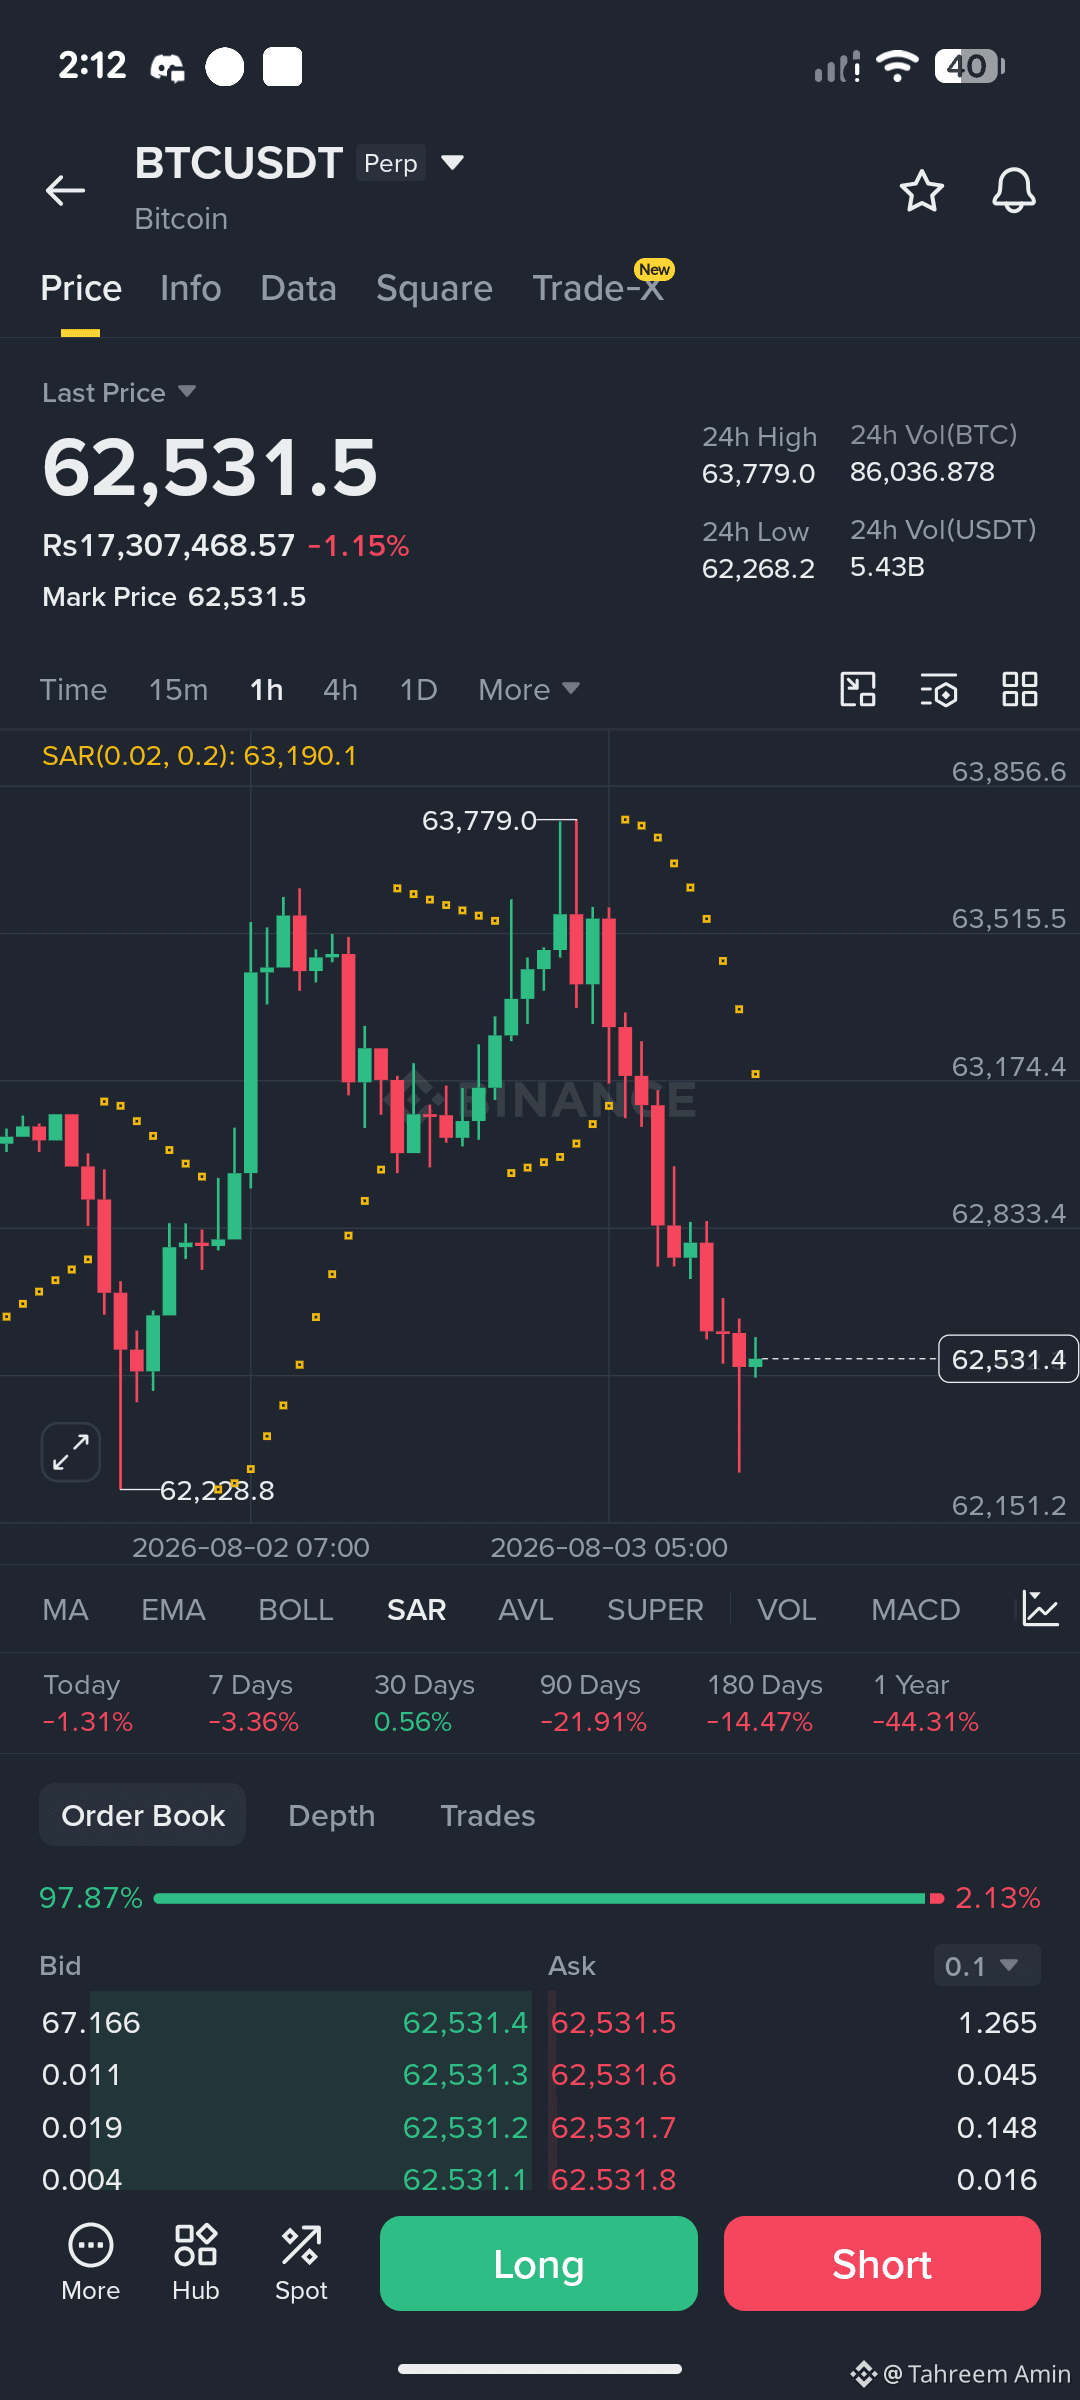Show the Trades view
This screenshot has height=2400, width=1080.
point(487,1815)
